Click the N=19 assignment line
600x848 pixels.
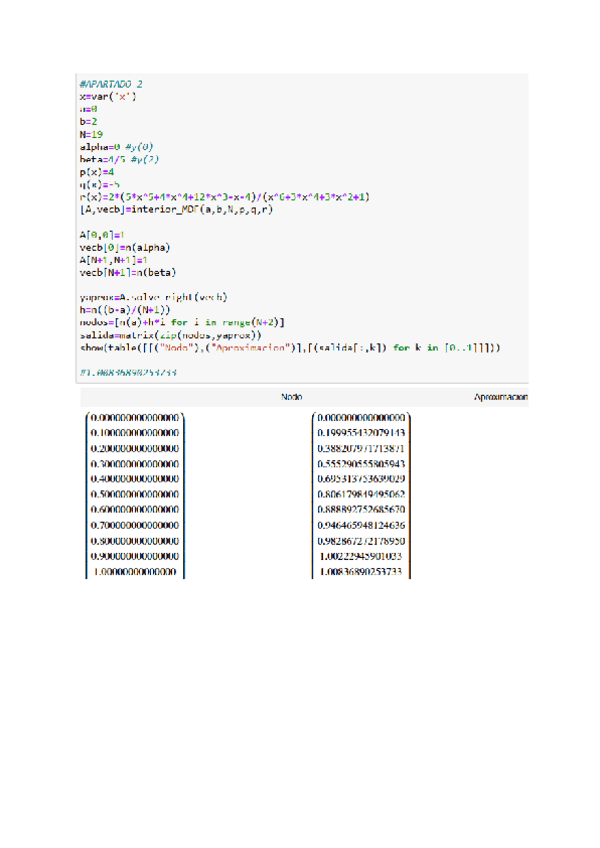(91, 132)
